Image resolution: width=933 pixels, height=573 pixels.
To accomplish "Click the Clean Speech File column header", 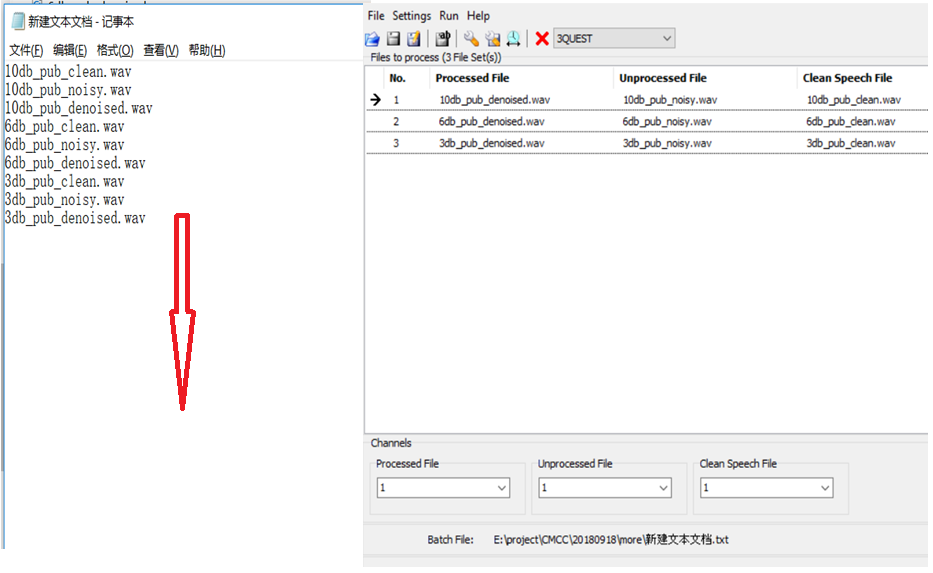I will 847,78.
